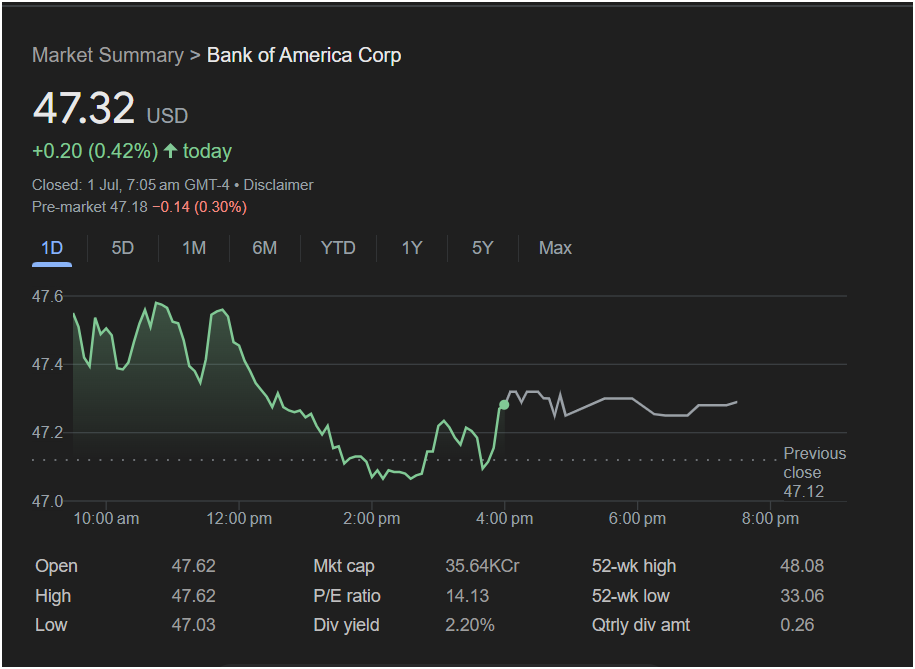Click the 47.6 y-axis label
Screen dimensions: 915x669
coord(47,297)
